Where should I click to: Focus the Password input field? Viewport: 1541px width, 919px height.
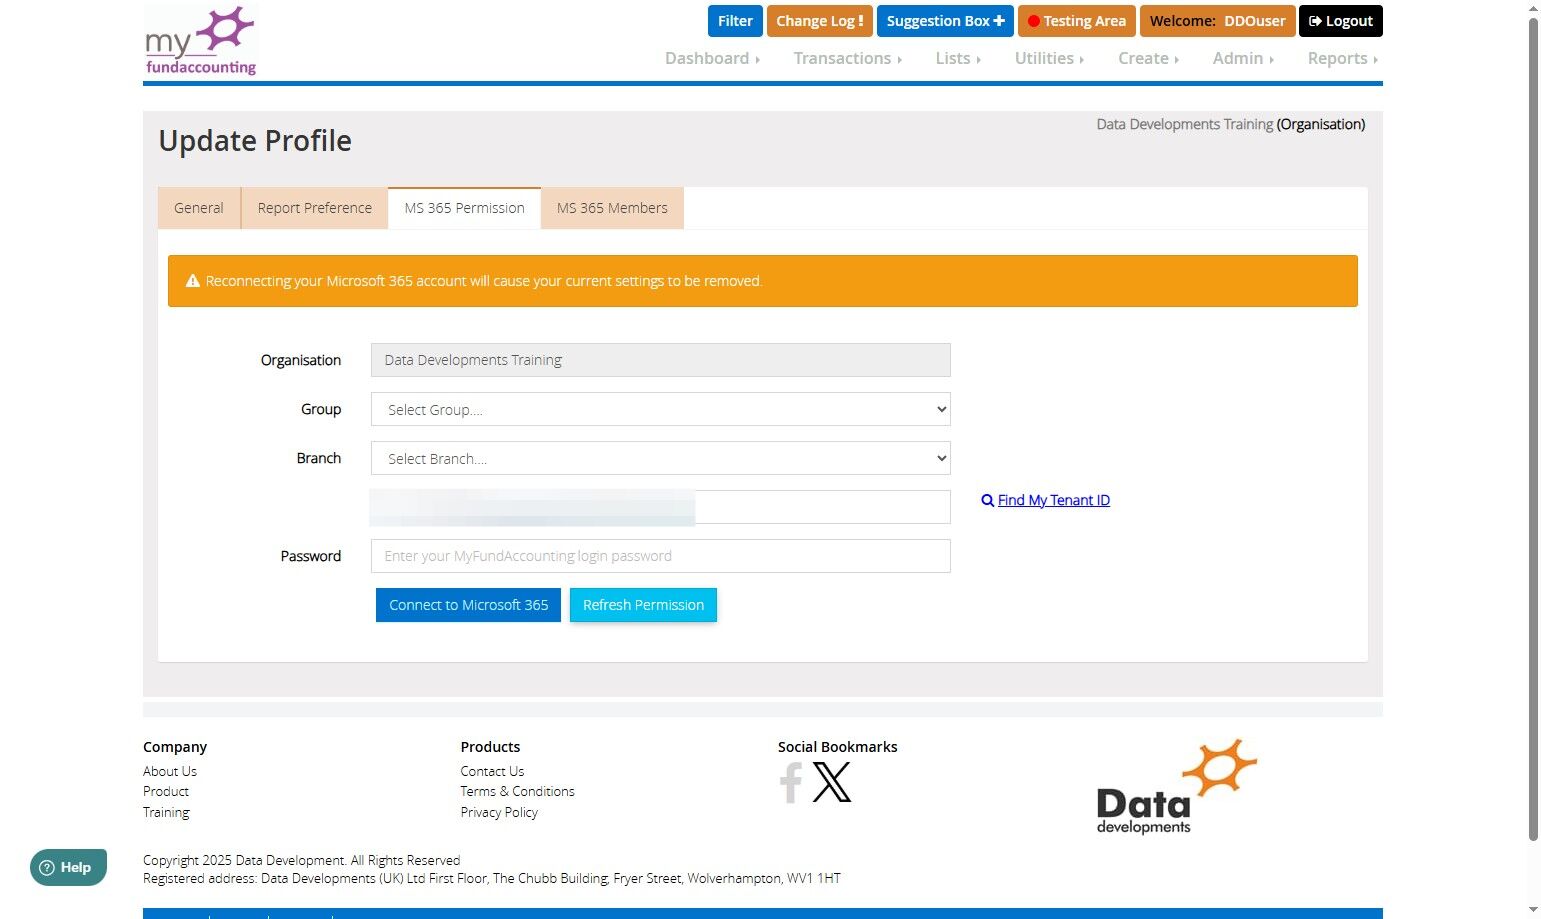661,556
